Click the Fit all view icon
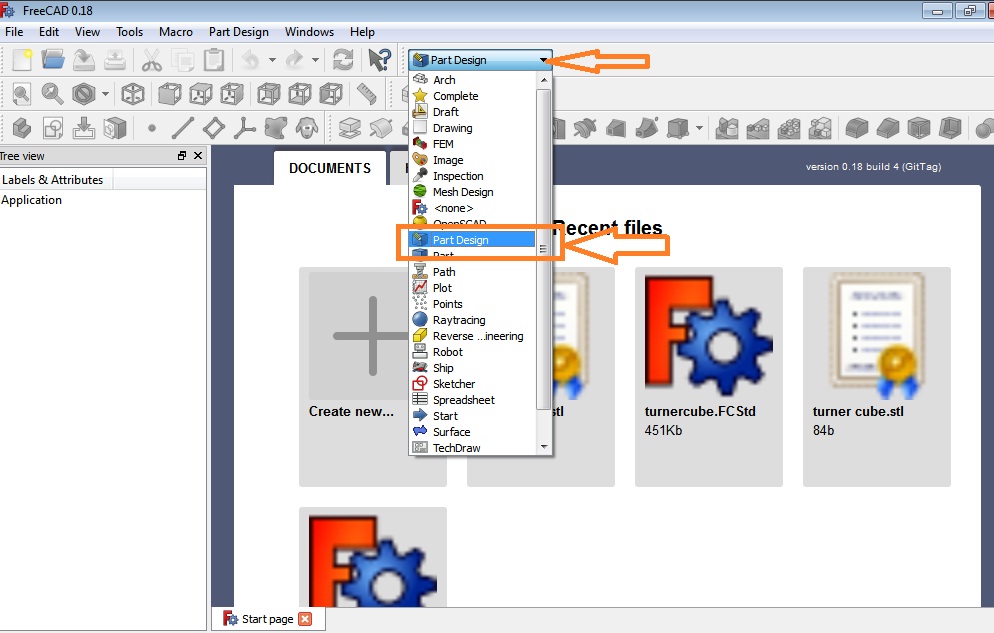This screenshot has width=994, height=633. coord(22,94)
